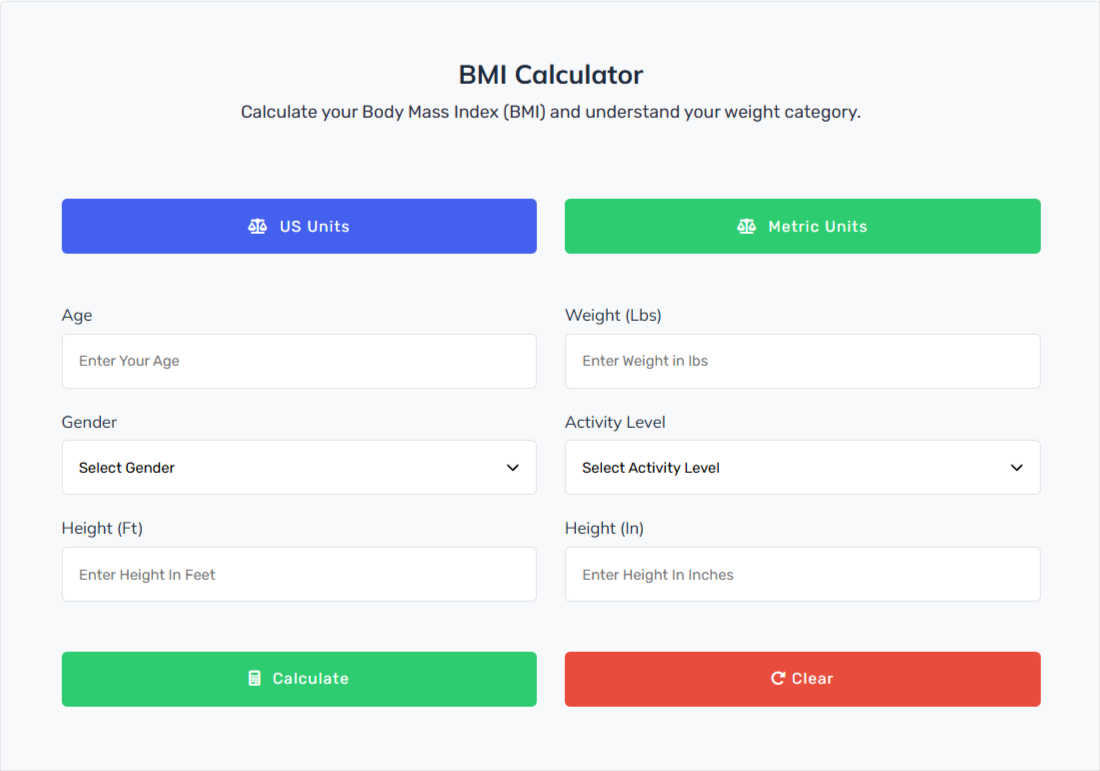This screenshot has height=771, width=1100.
Task: Click the scale icon on US Units
Action: click(x=257, y=227)
